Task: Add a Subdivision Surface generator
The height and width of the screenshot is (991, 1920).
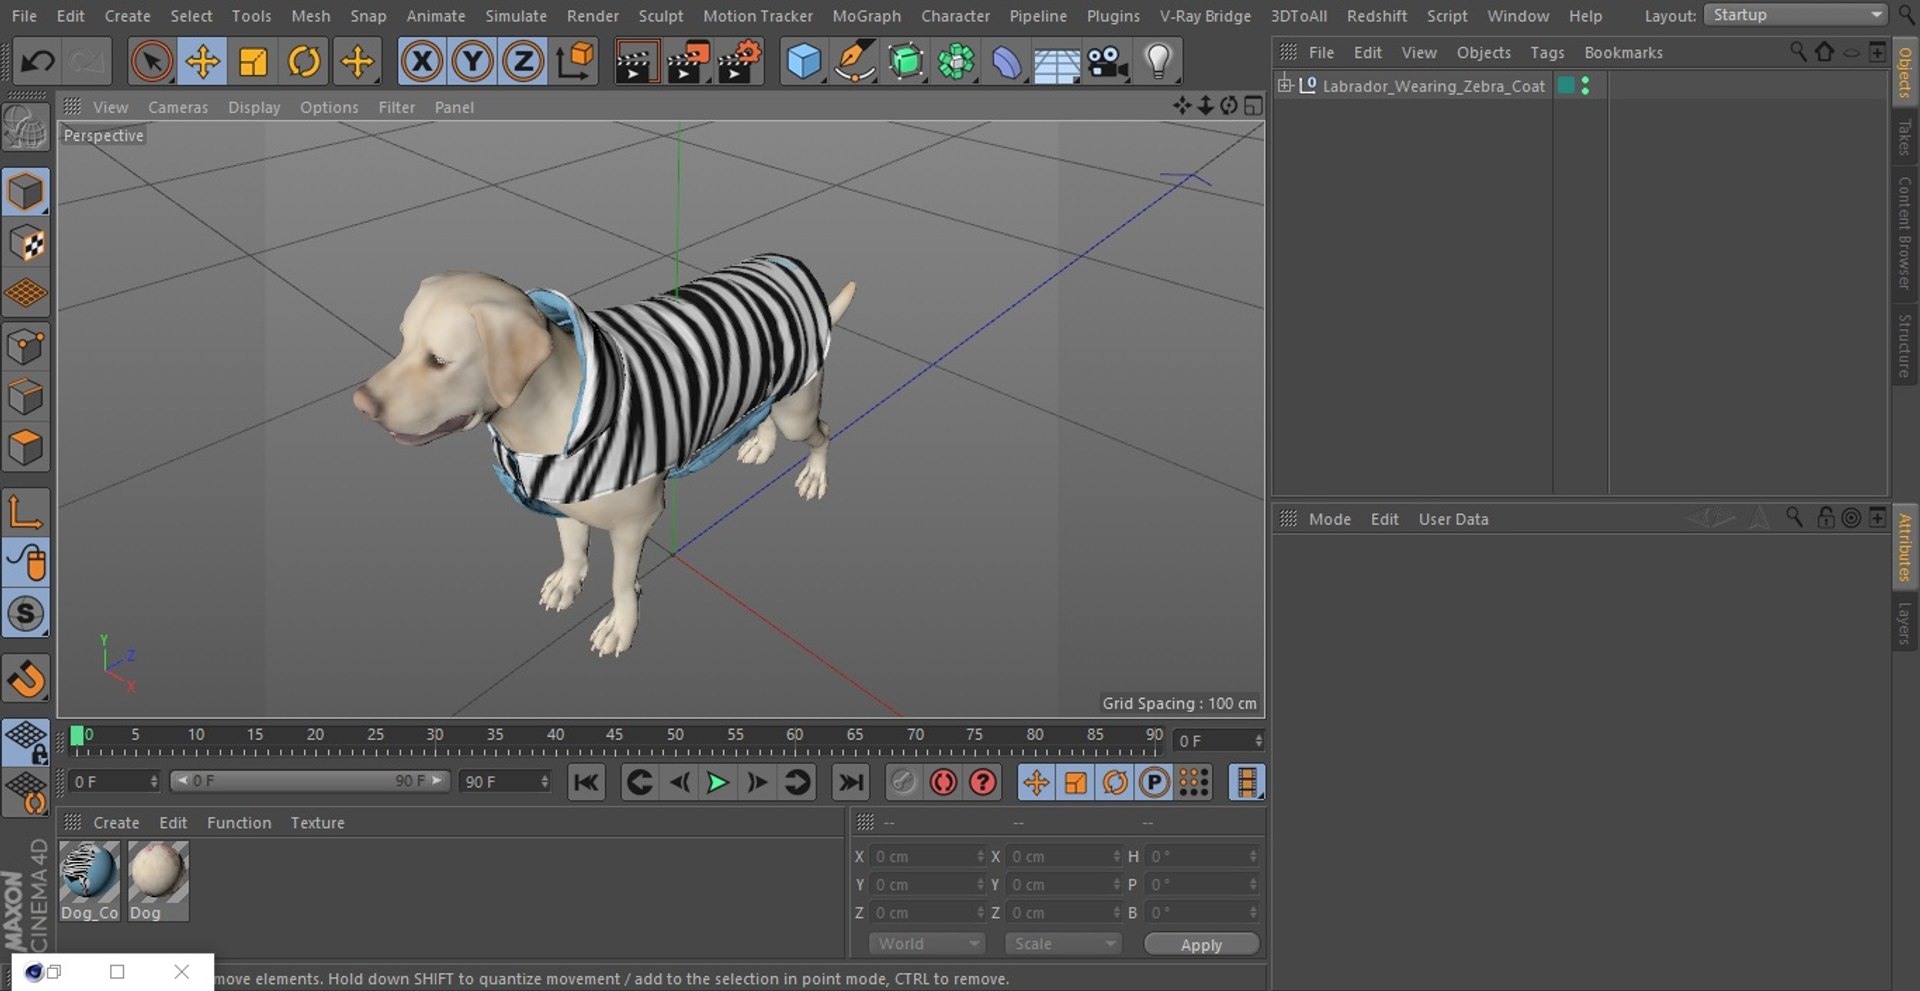Action: point(906,62)
